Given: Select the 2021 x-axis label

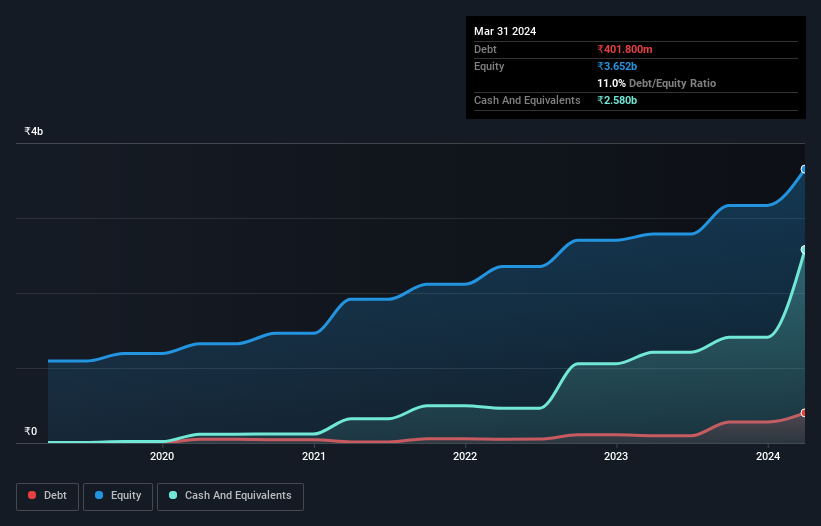Looking at the screenshot, I should pyautogui.click(x=314, y=456).
